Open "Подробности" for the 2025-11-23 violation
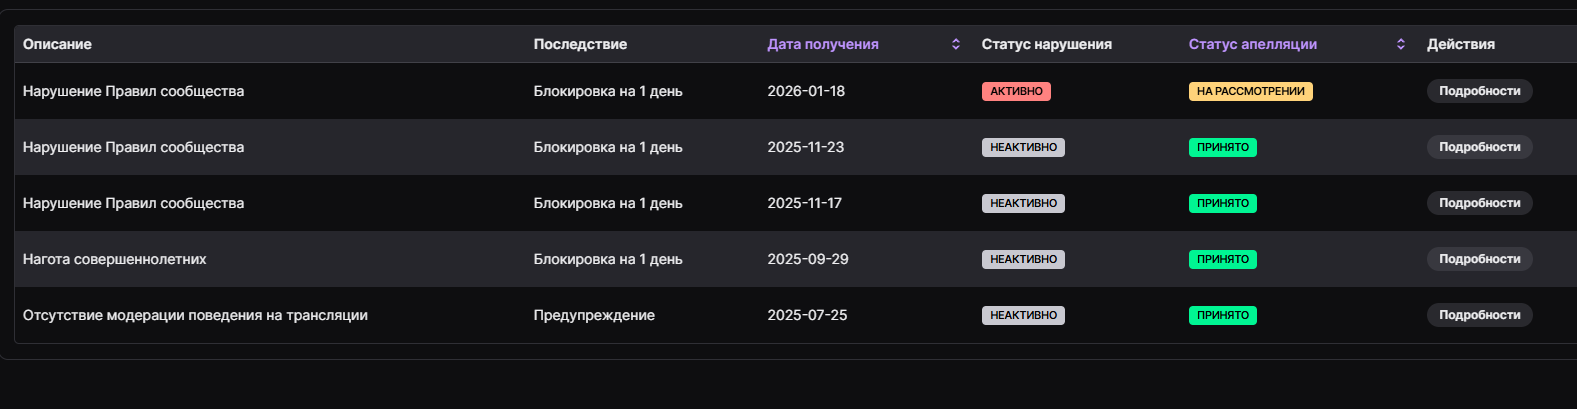 pyautogui.click(x=1479, y=147)
